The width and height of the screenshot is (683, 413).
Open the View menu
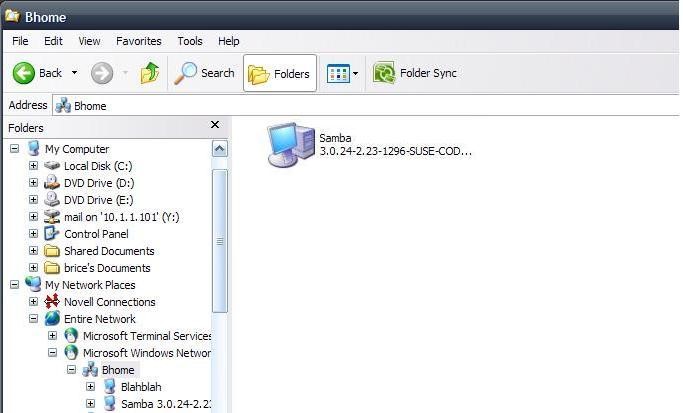click(x=89, y=41)
